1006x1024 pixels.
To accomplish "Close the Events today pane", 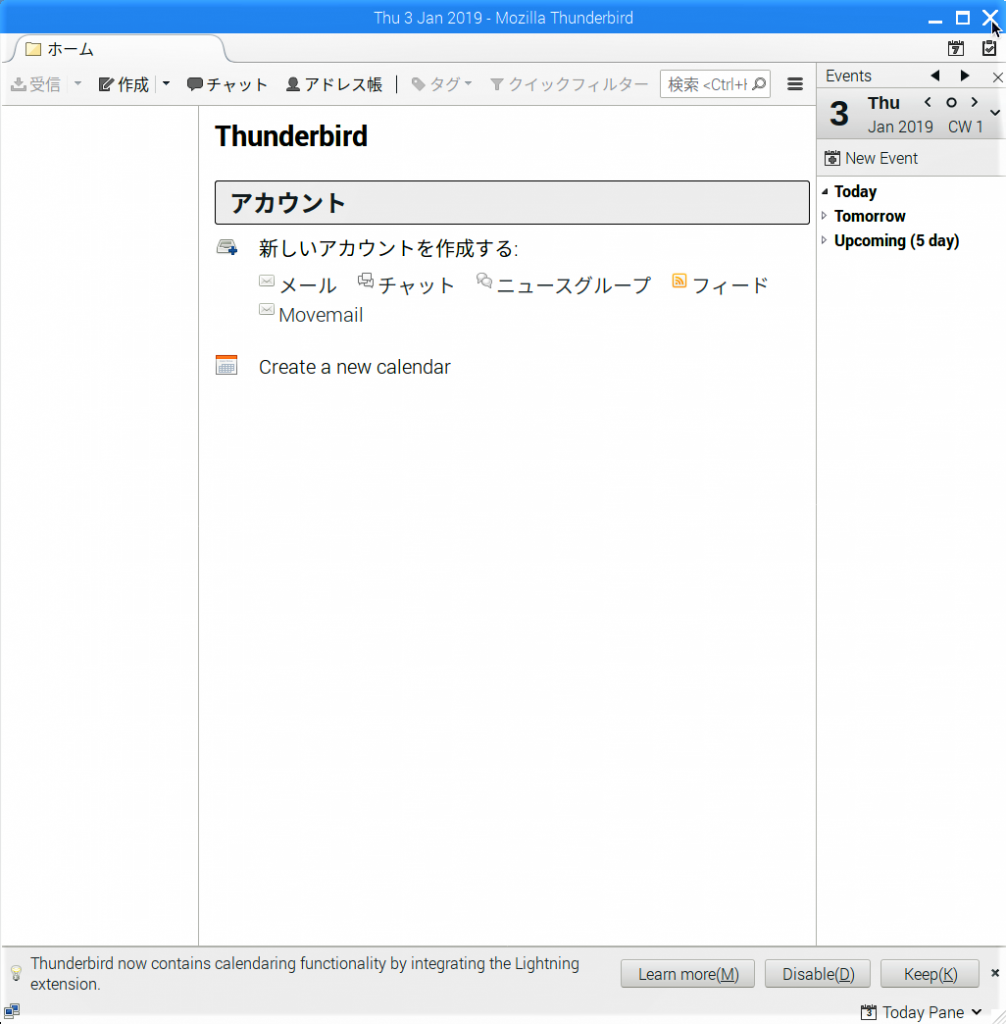I will [998, 77].
